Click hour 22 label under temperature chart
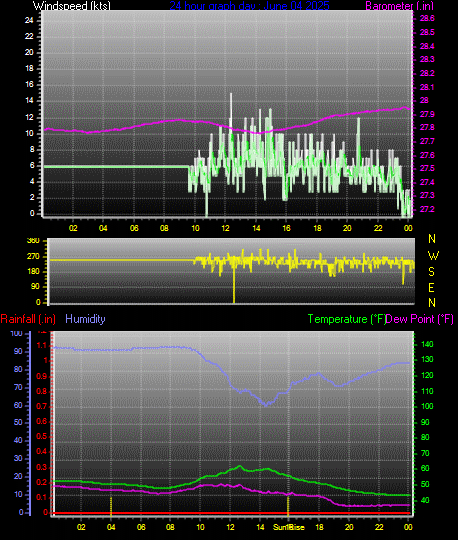The image size is (458, 540). pos(379,527)
